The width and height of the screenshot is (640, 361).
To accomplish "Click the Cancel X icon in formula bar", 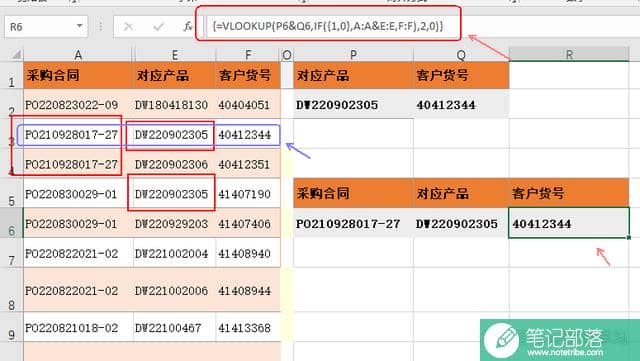I will coord(128,27).
